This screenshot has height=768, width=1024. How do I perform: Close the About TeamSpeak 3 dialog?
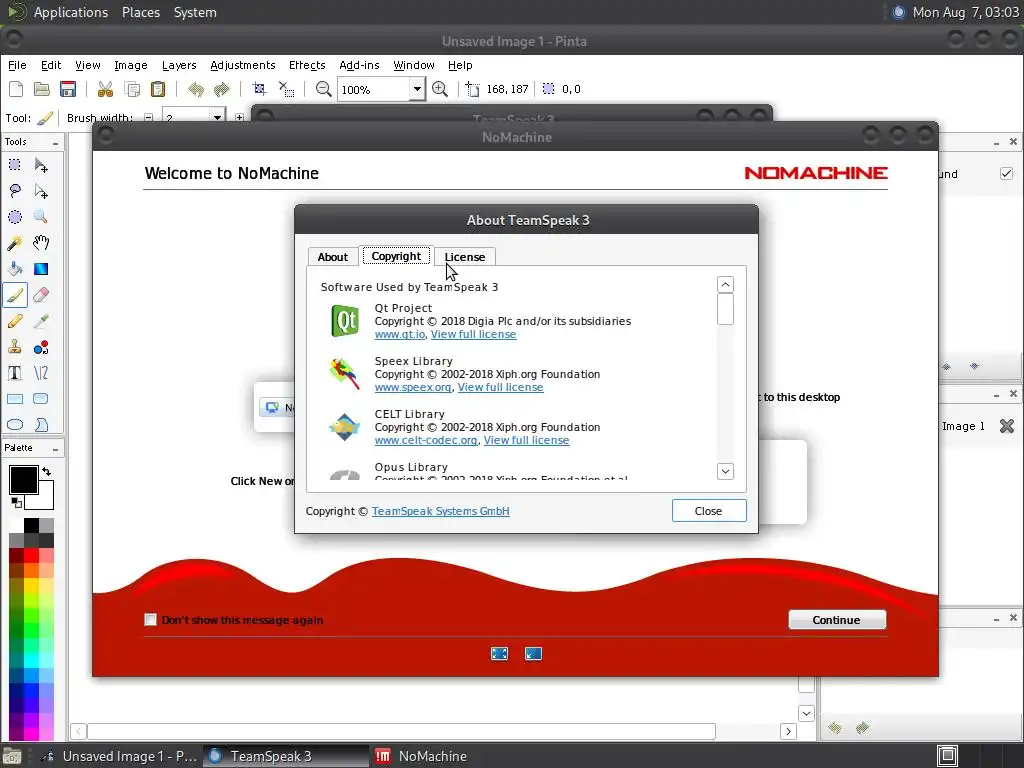point(709,511)
